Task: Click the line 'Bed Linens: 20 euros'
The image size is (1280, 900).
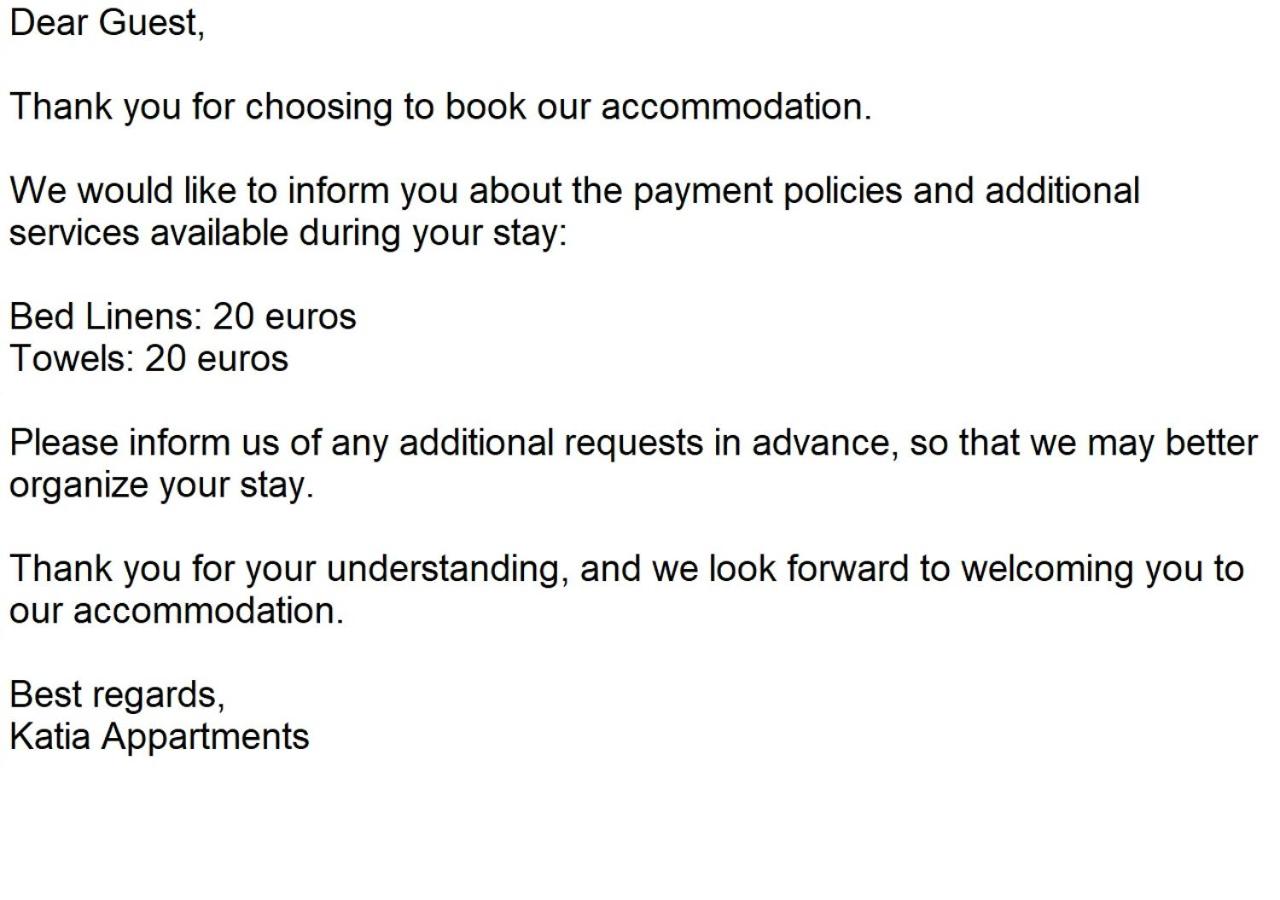Action: coord(183,316)
